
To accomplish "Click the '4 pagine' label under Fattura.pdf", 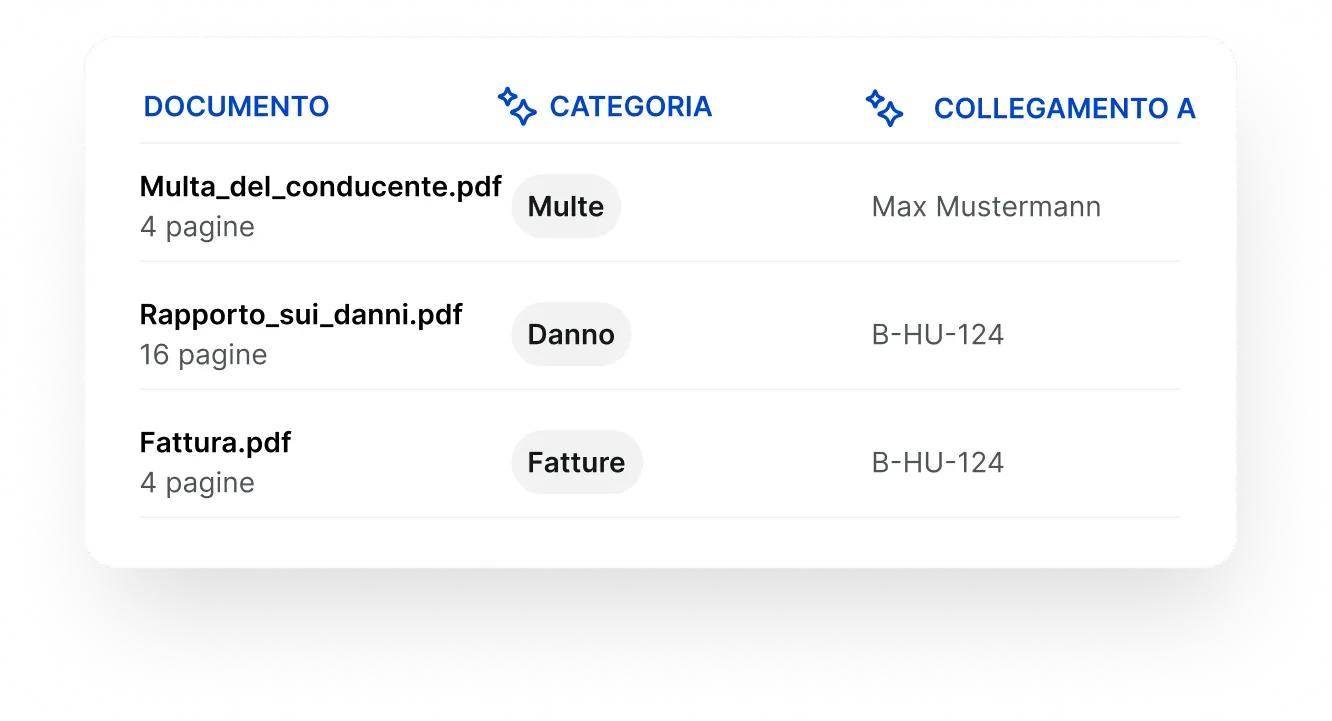I will pyautogui.click(x=197, y=483).
